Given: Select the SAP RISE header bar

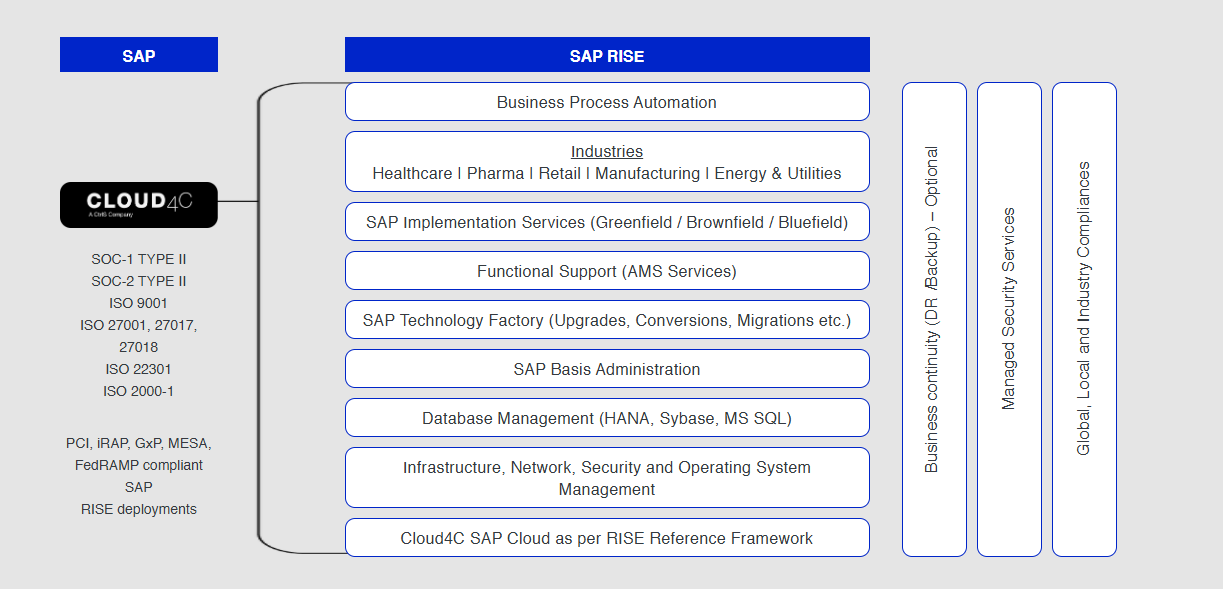Looking at the screenshot, I should pos(606,55).
